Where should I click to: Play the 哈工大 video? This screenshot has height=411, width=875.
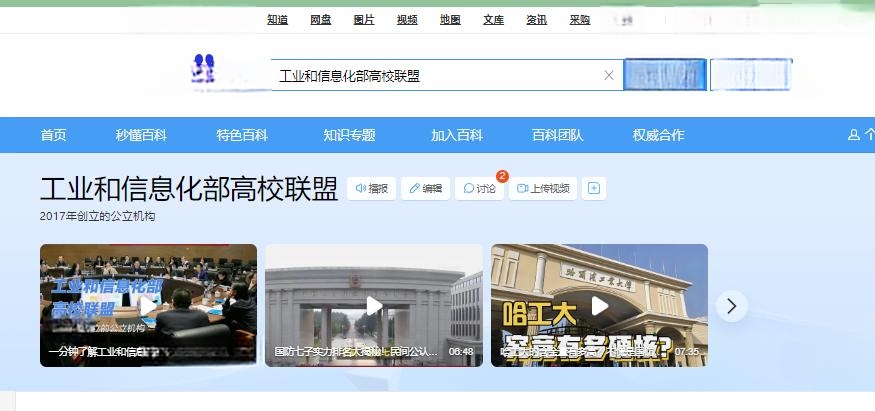pos(599,306)
